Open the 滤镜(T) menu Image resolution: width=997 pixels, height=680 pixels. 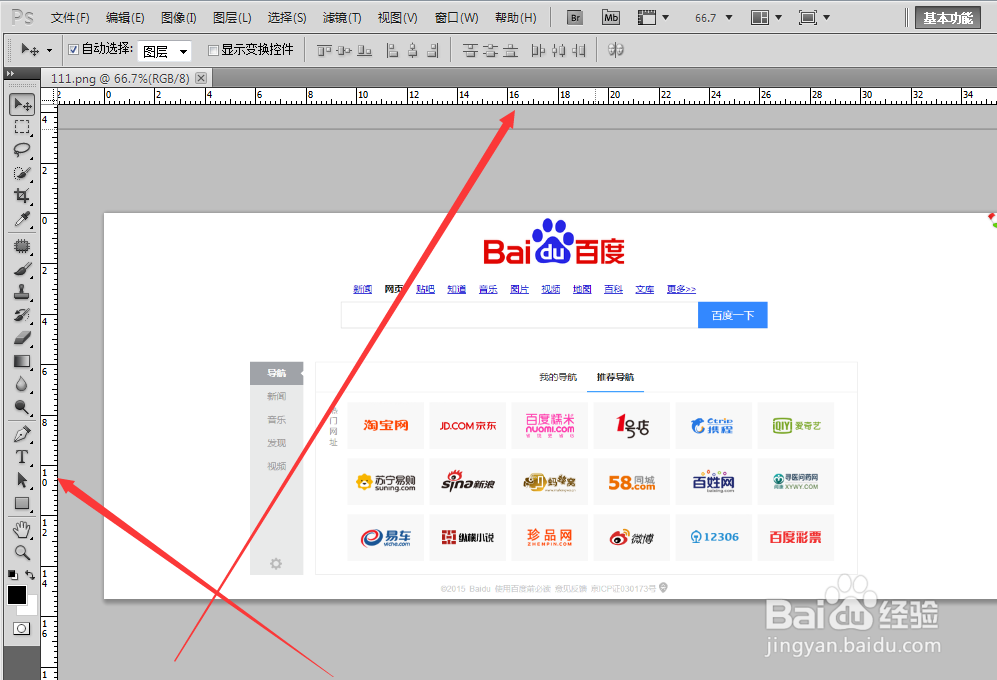pos(342,18)
